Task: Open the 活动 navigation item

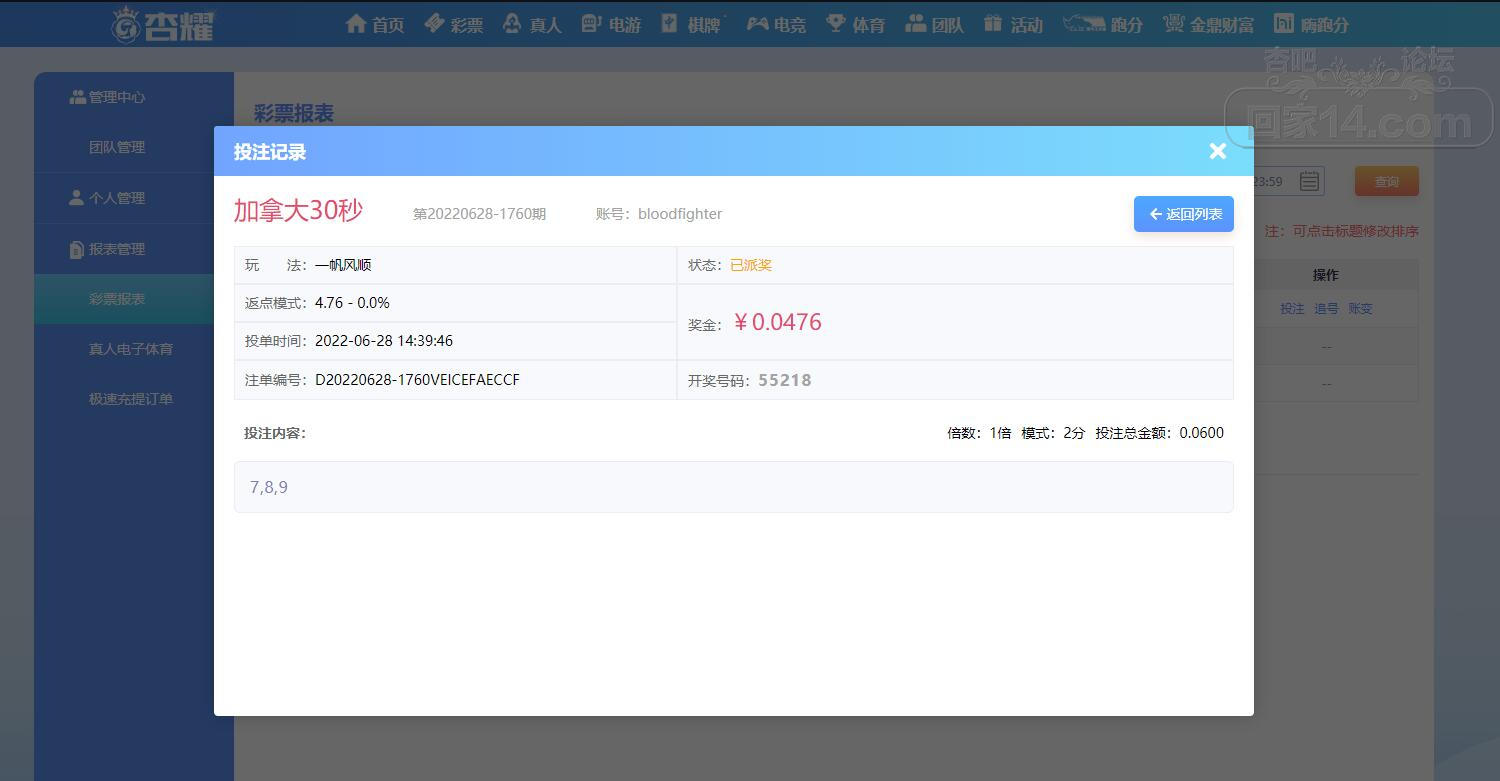Action: (x=1013, y=24)
